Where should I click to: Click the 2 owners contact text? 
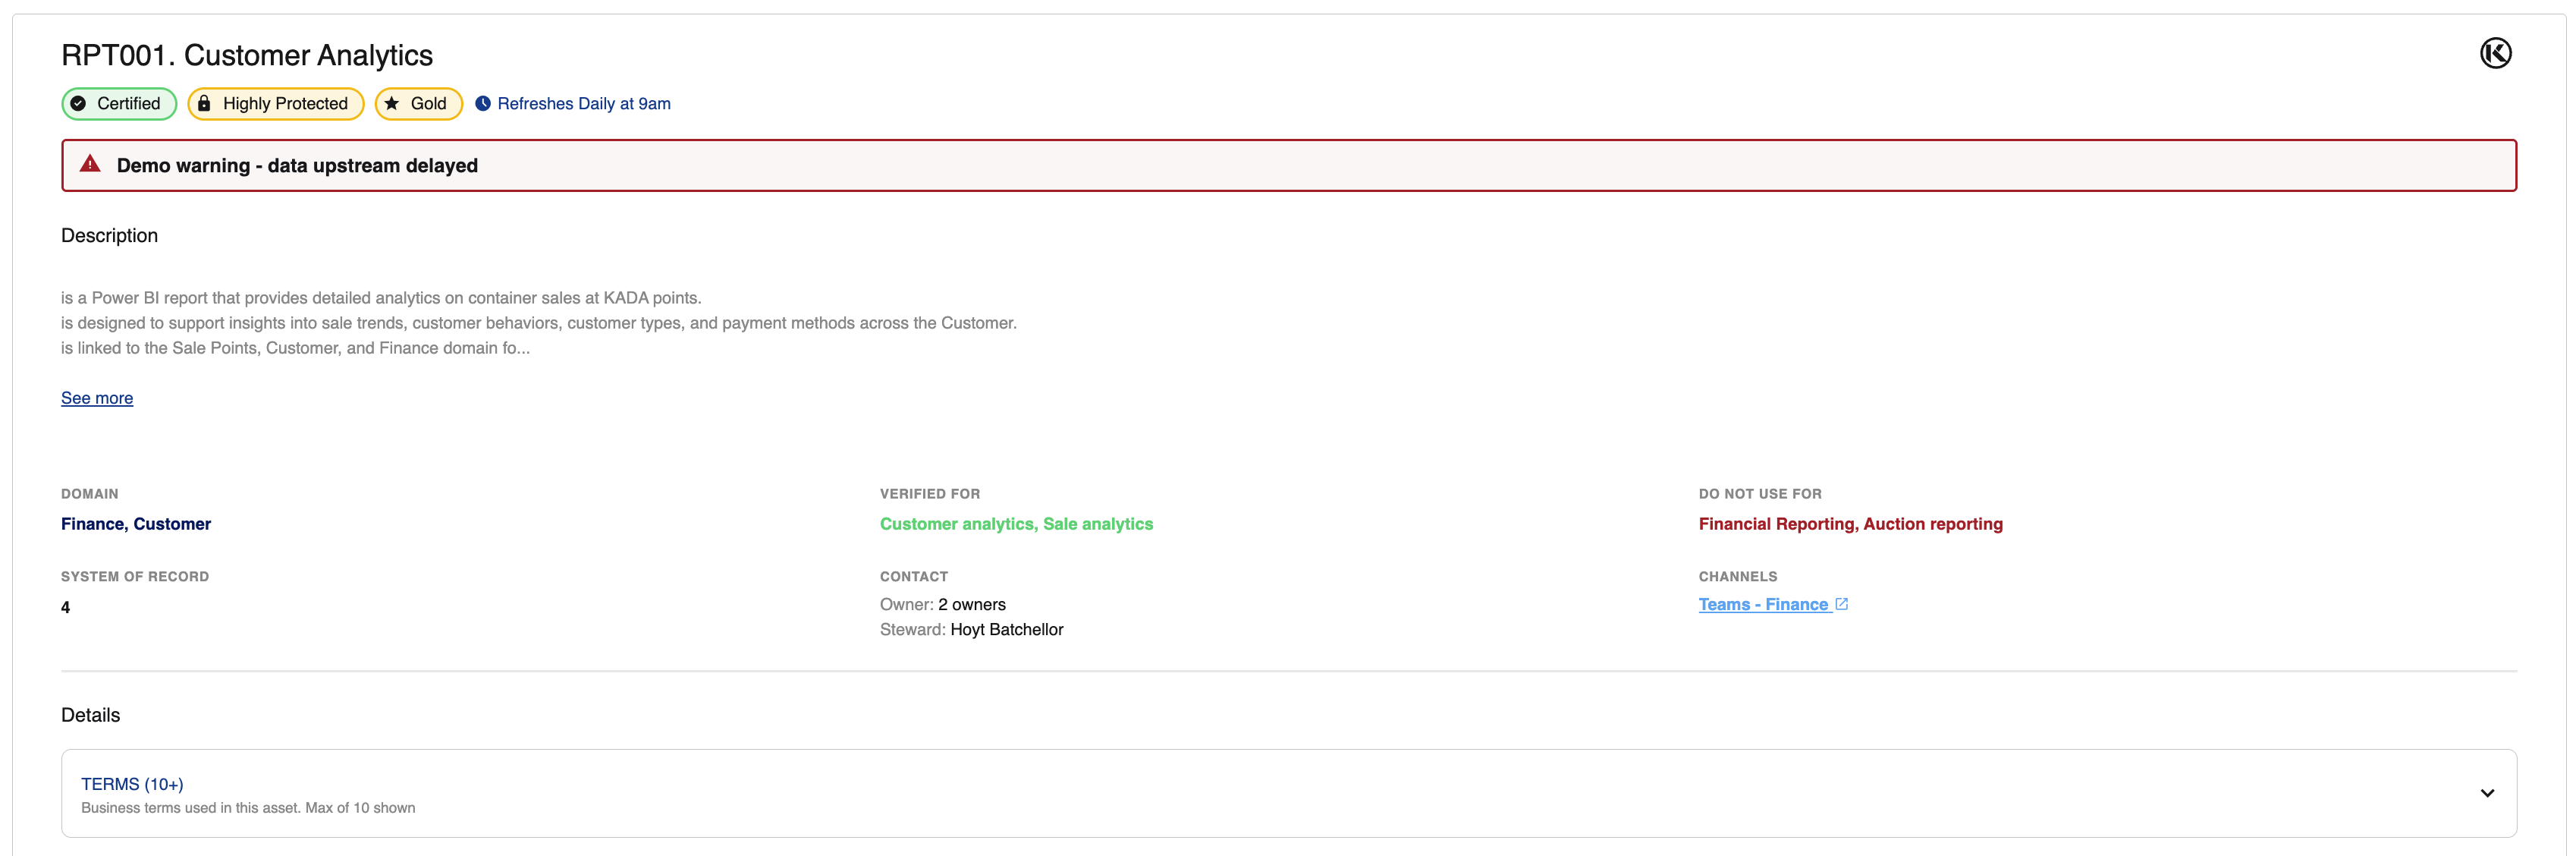(x=971, y=604)
